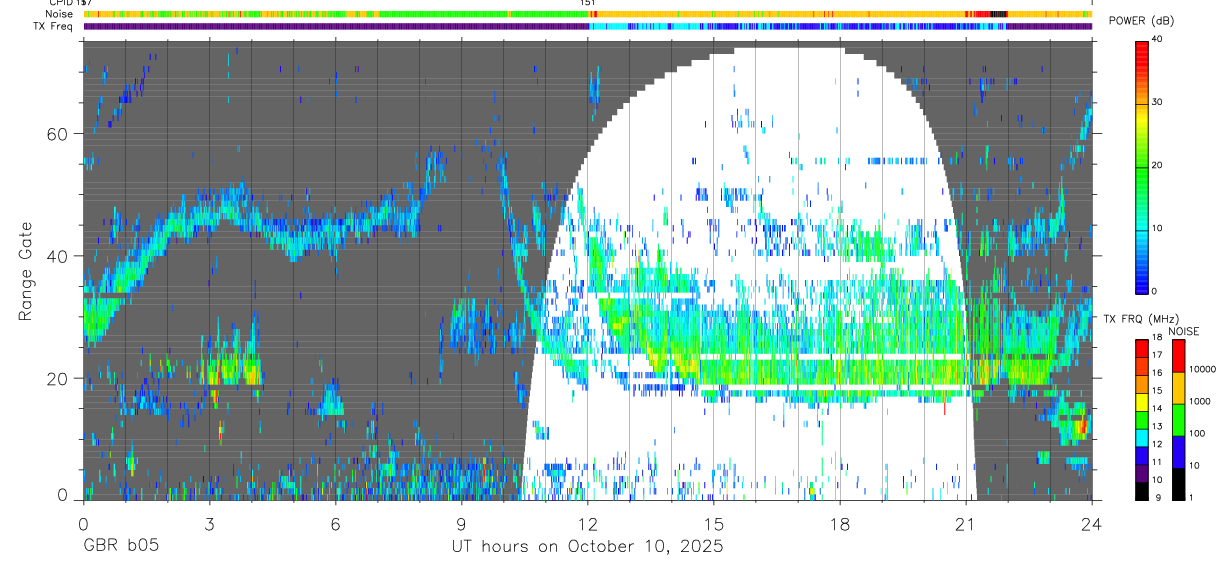Click the 1000 label on noise scale
Image resolution: width=1228 pixels, height=567 pixels.
click(1200, 401)
